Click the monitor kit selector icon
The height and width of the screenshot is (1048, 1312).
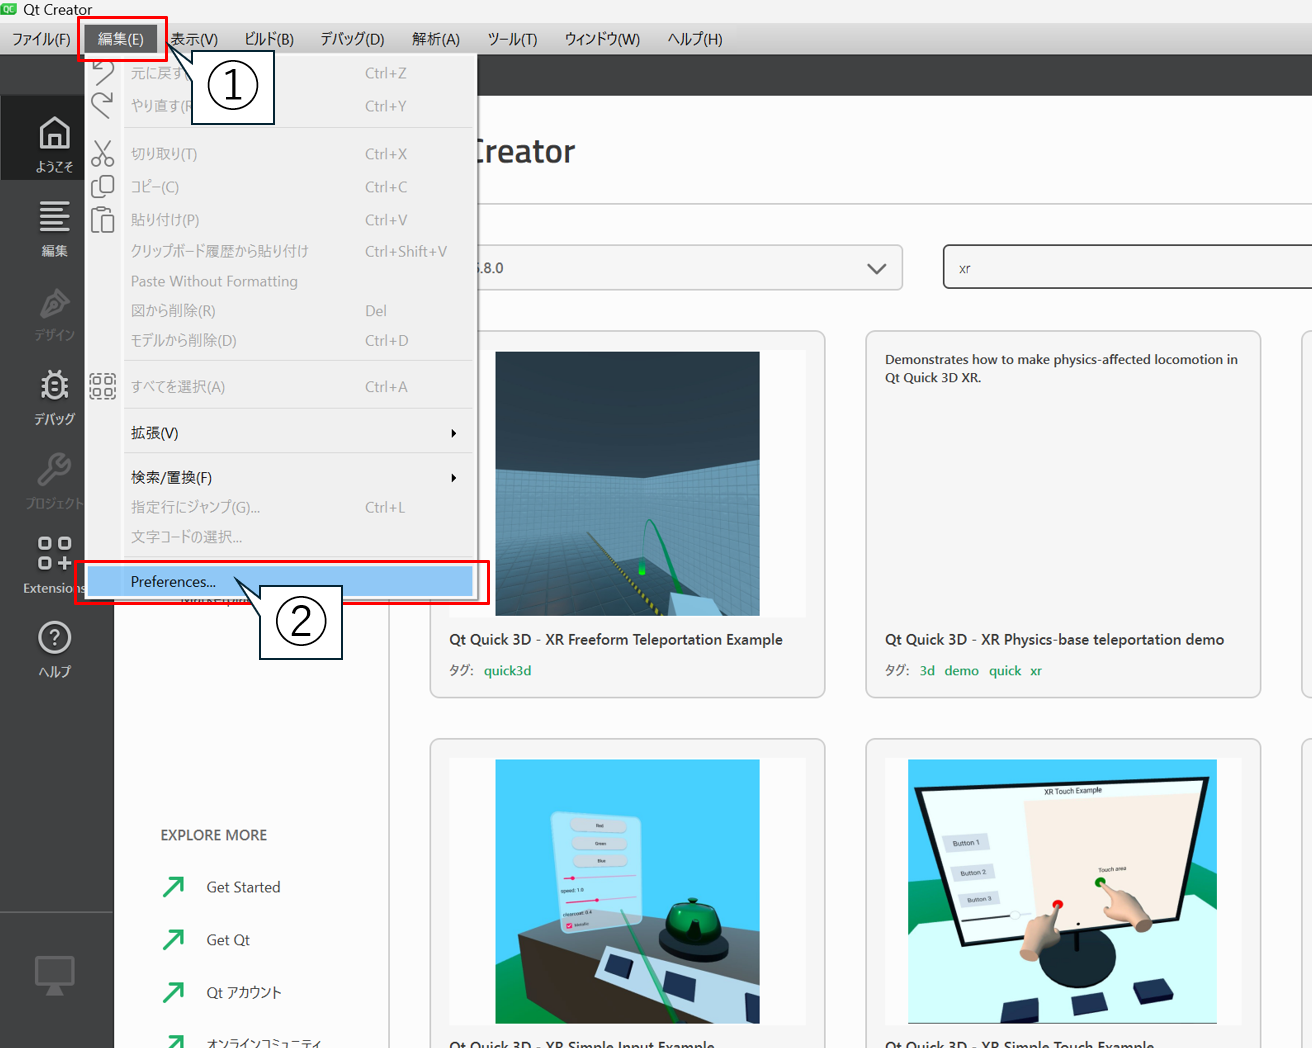tap(54, 975)
